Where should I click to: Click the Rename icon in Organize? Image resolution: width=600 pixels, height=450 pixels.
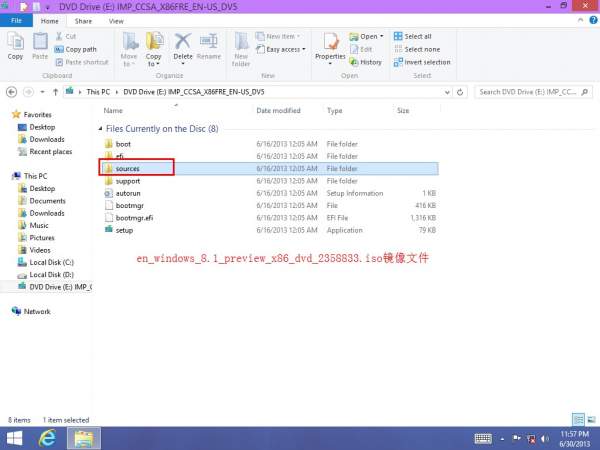tap(209, 41)
